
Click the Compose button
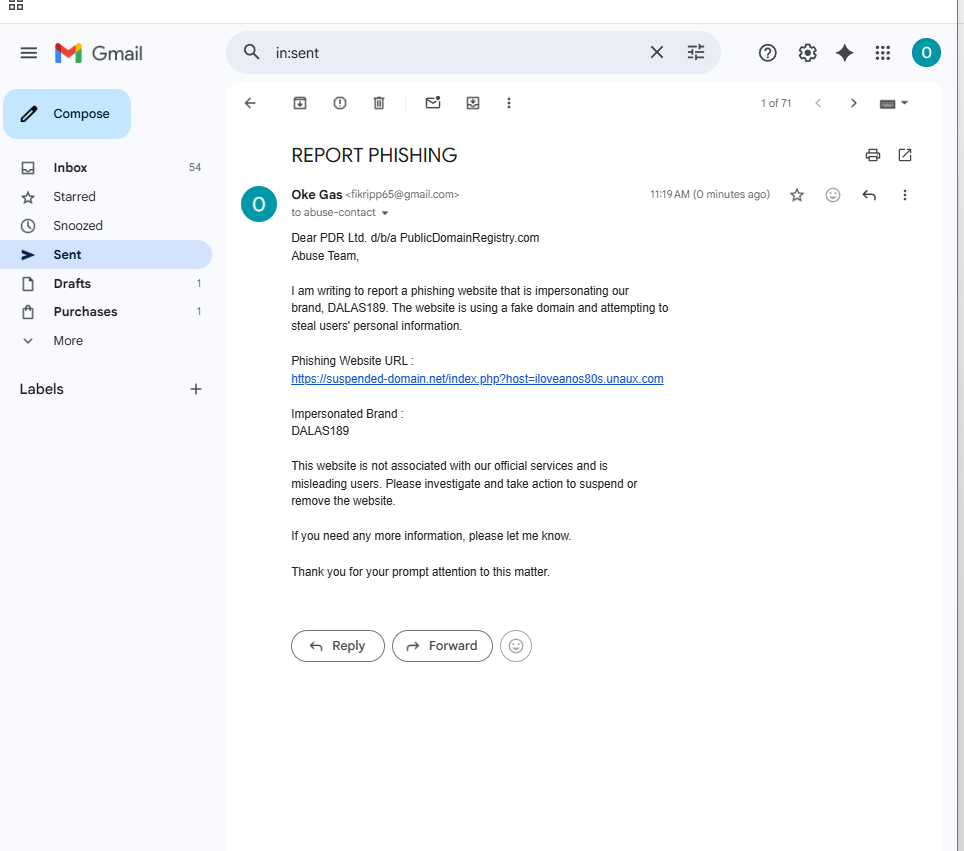click(67, 114)
